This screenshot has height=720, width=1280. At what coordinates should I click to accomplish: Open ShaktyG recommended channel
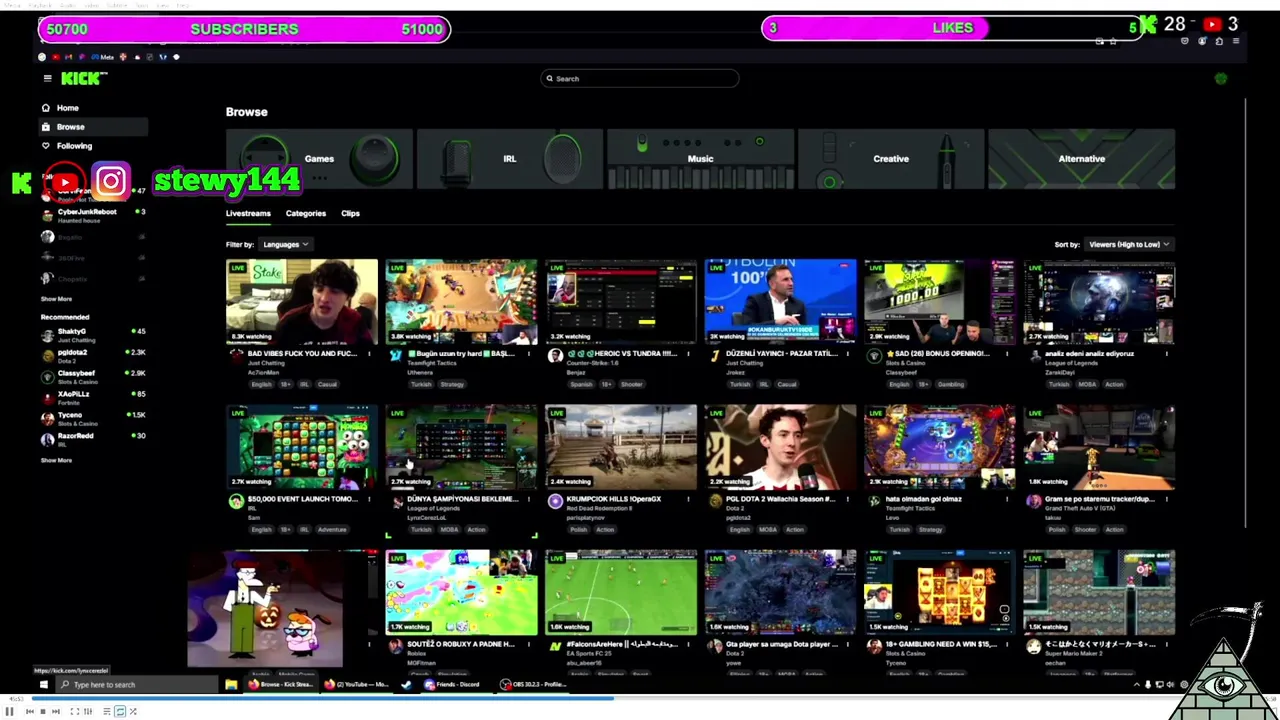[x=93, y=335]
